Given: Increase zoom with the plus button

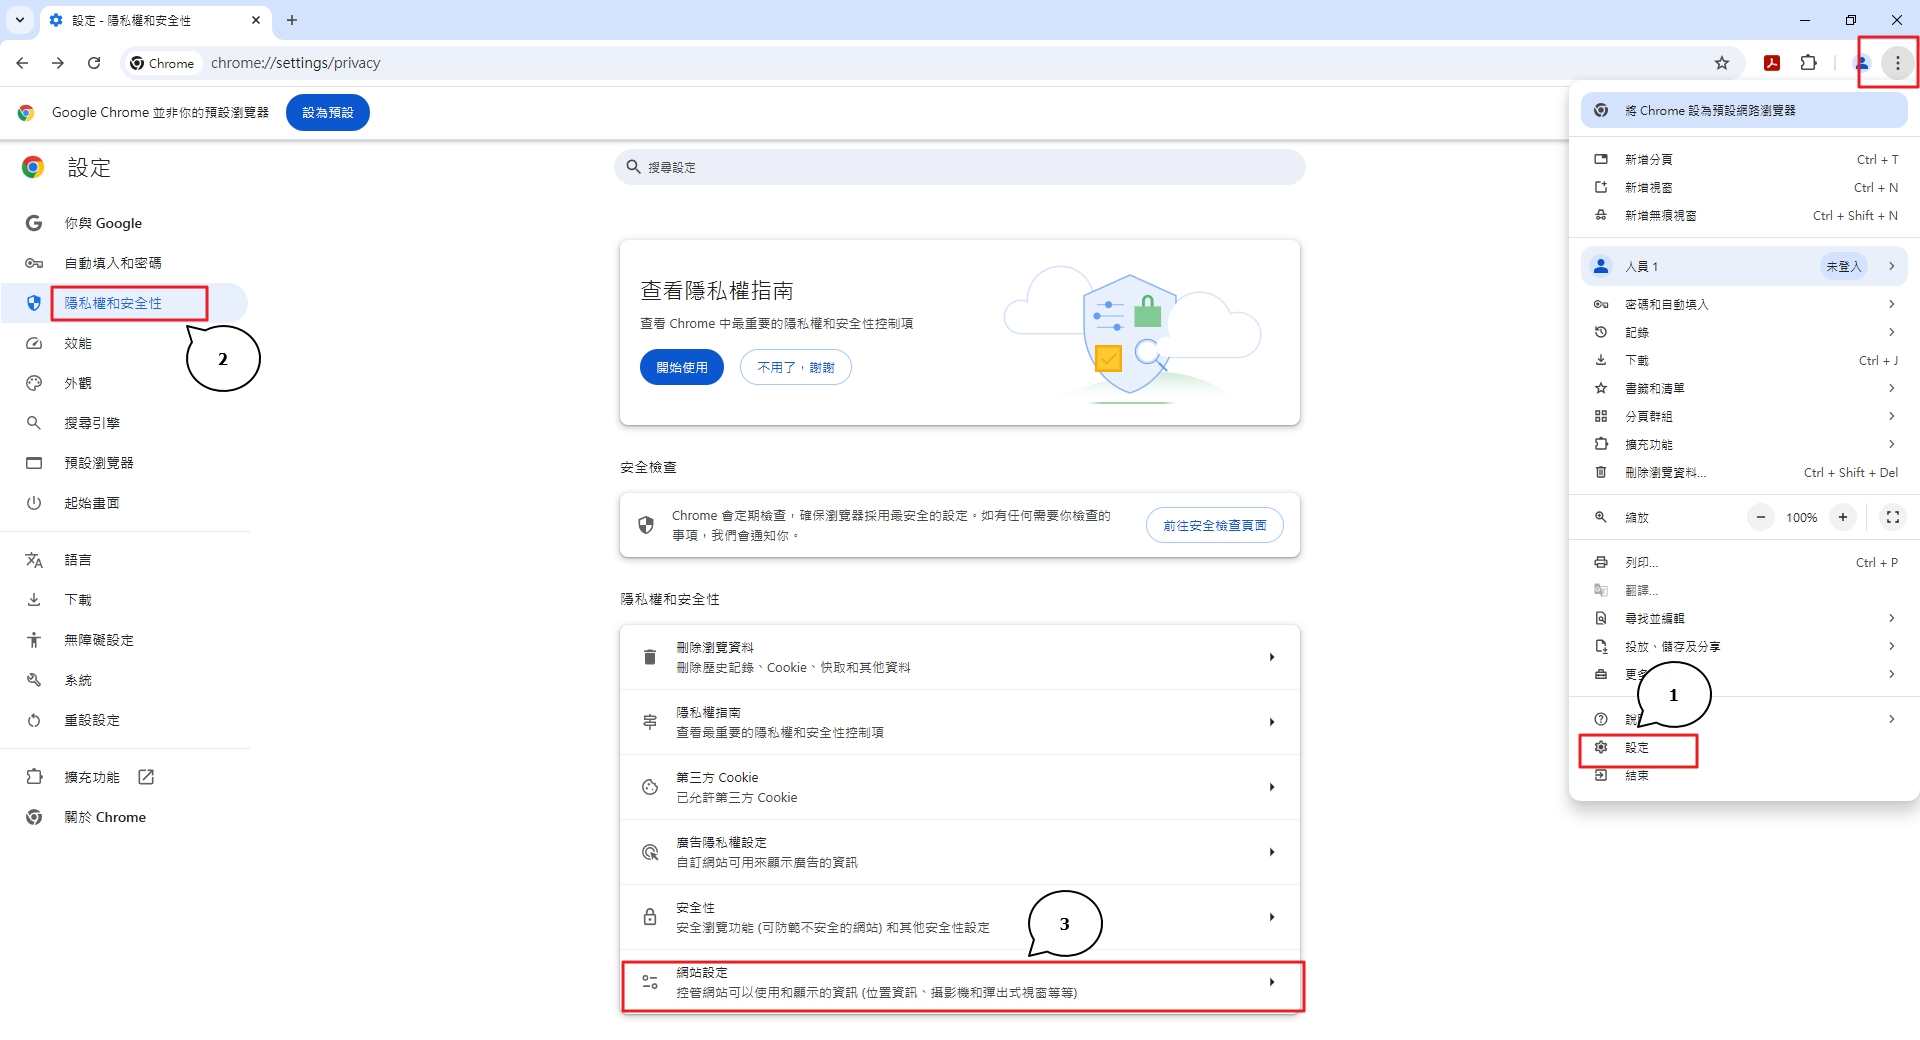Looking at the screenshot, I should (1842, 517).
